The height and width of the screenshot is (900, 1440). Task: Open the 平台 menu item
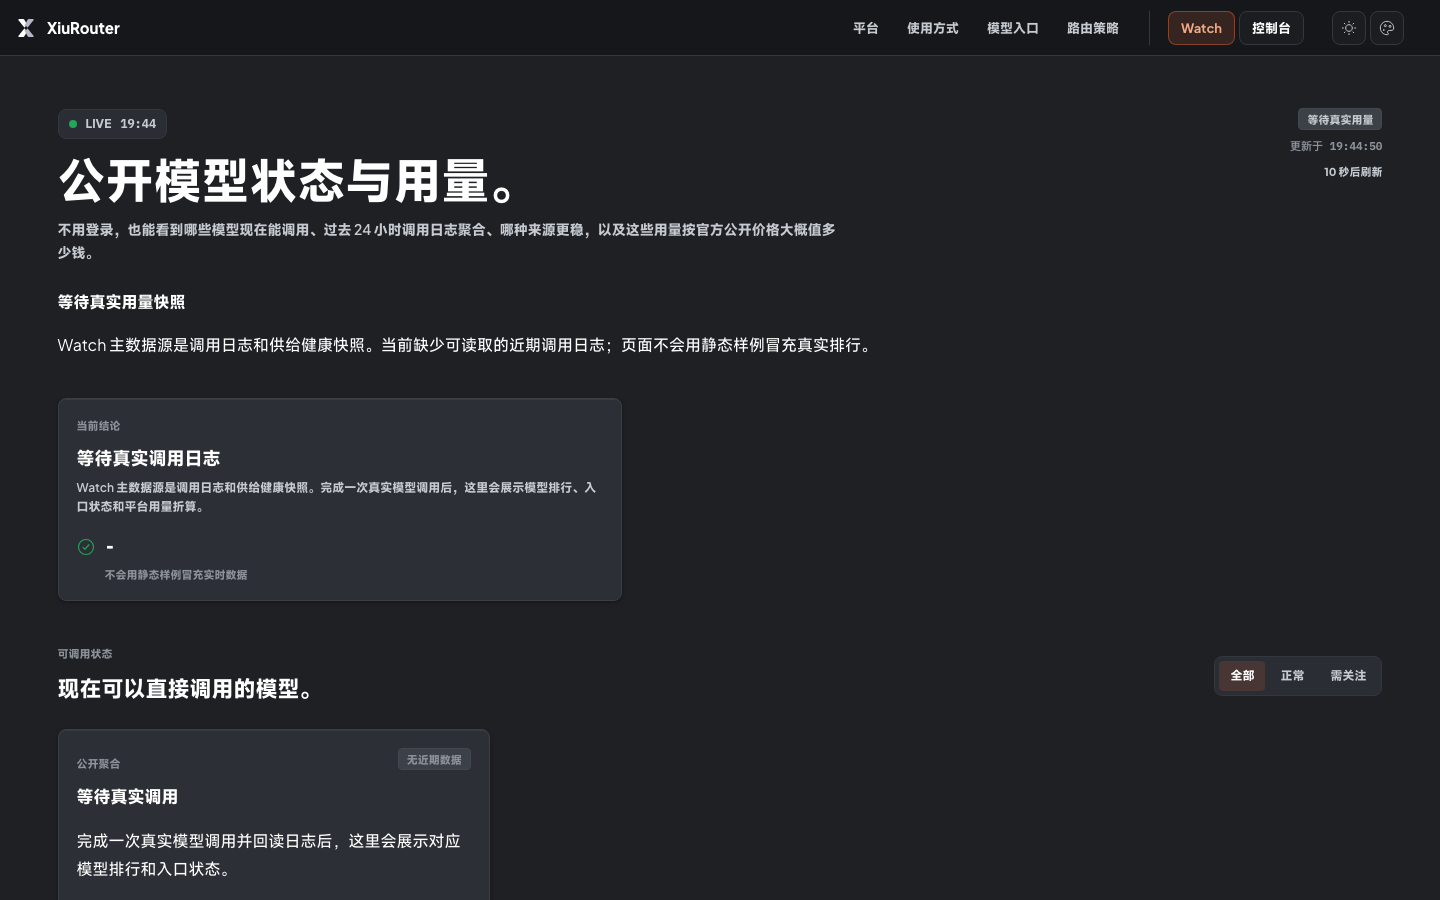[866, 28]
